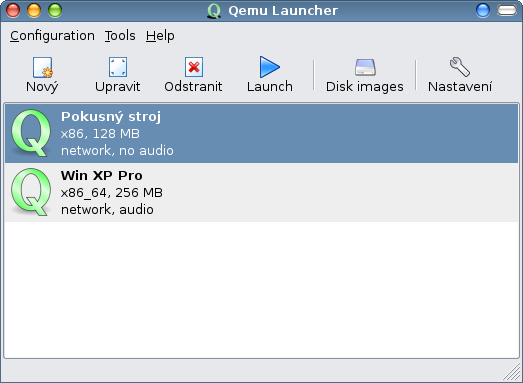Grab the window resize grip corner
This screenshot has height=383, width=523.
coord(511,372)
